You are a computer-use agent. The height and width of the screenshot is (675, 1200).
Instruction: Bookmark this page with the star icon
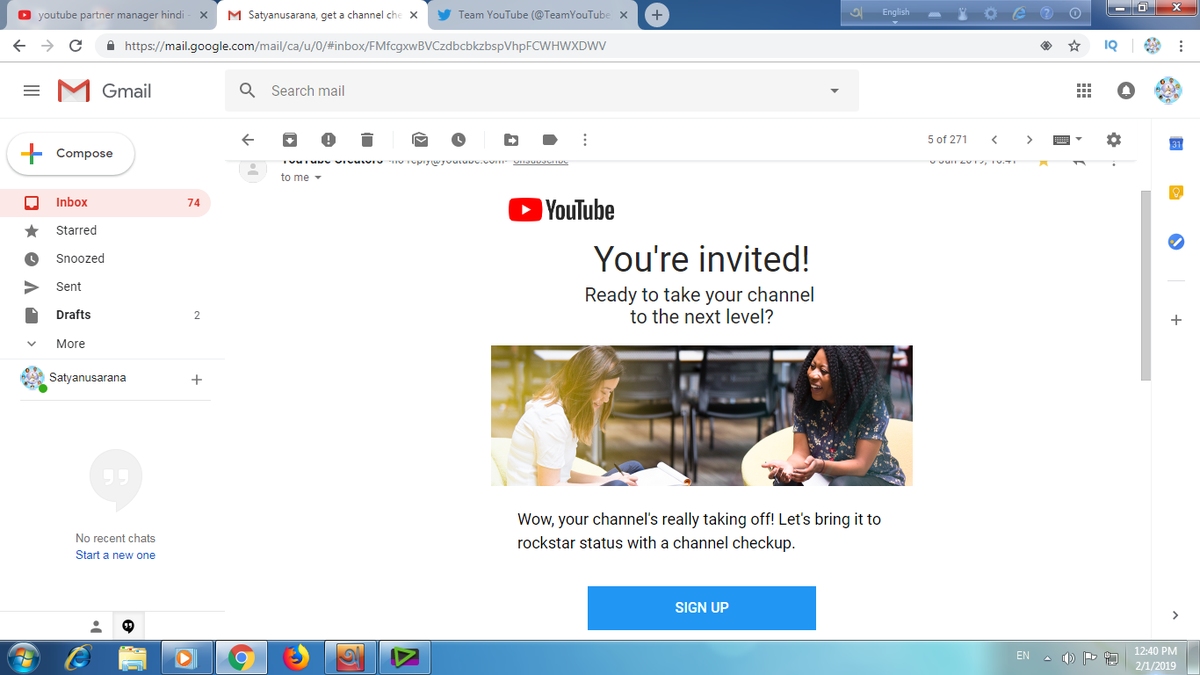click(1074, 46)
